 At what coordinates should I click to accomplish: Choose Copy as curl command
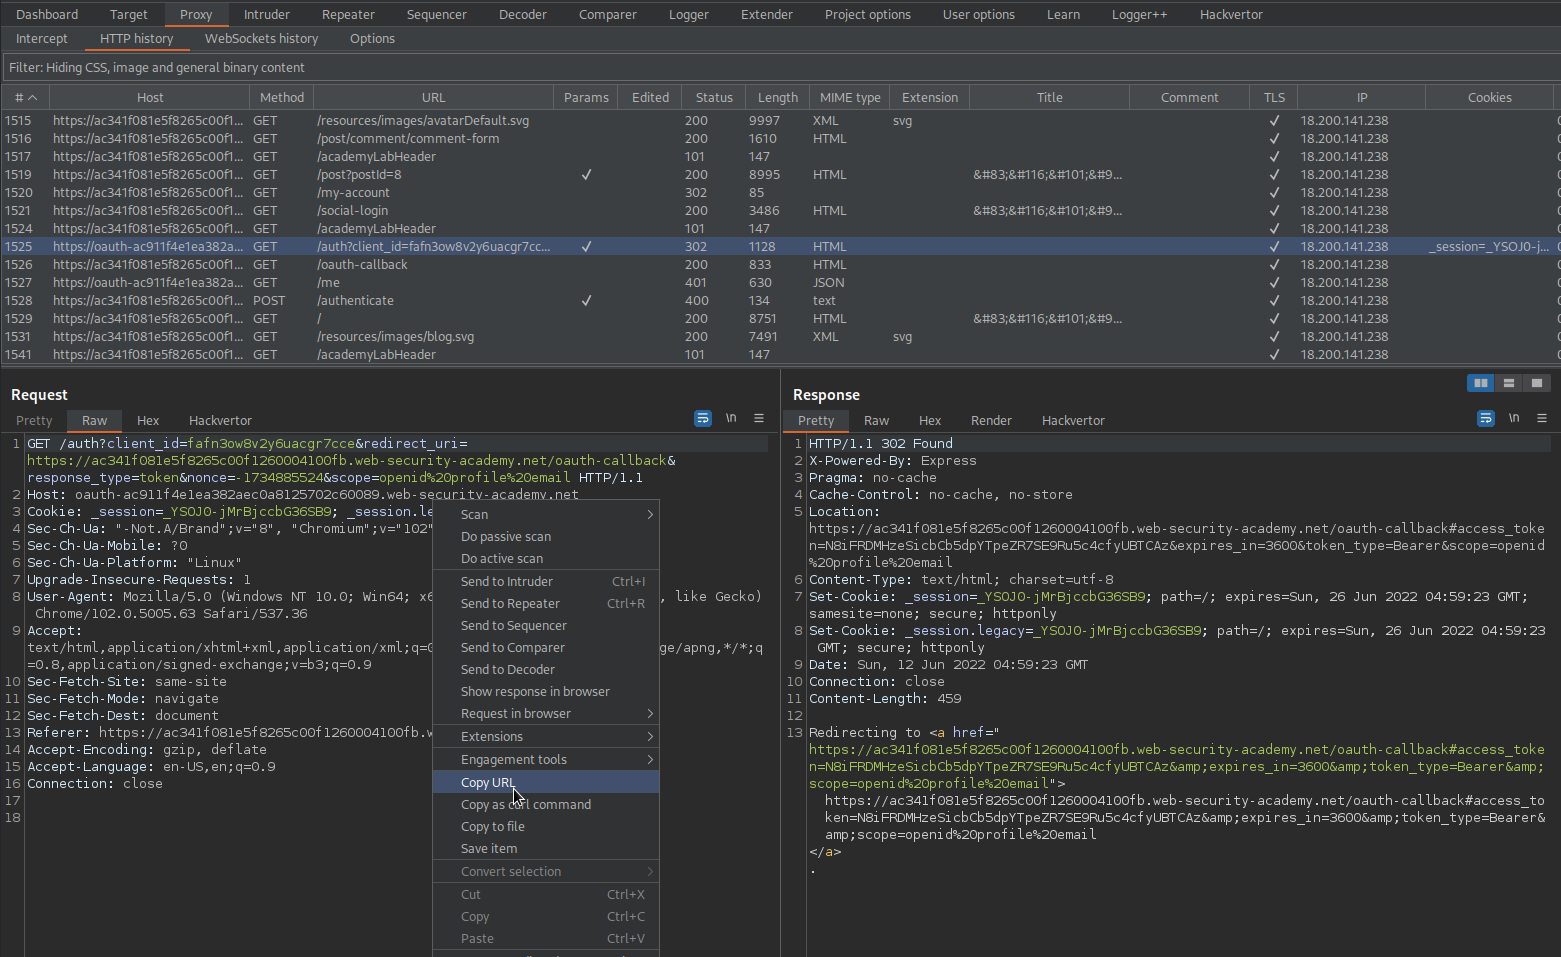546,804
